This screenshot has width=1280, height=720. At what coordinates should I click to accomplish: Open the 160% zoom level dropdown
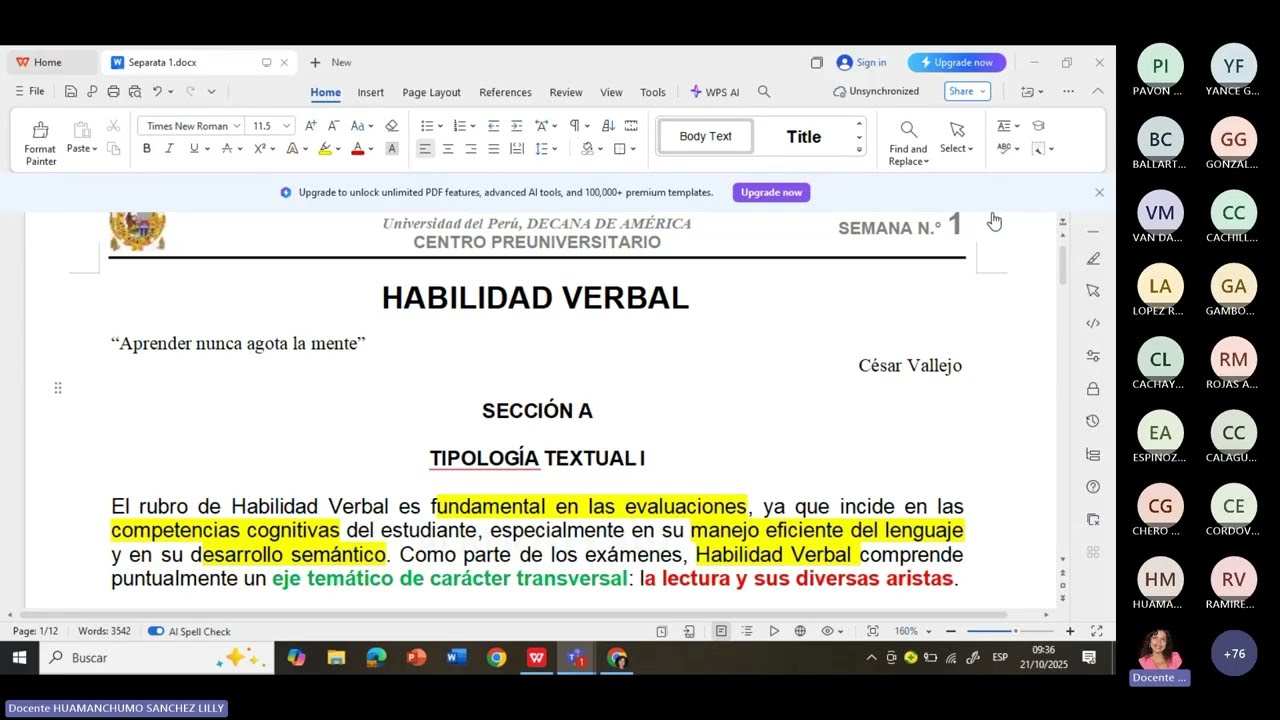(x=929, y=631)
